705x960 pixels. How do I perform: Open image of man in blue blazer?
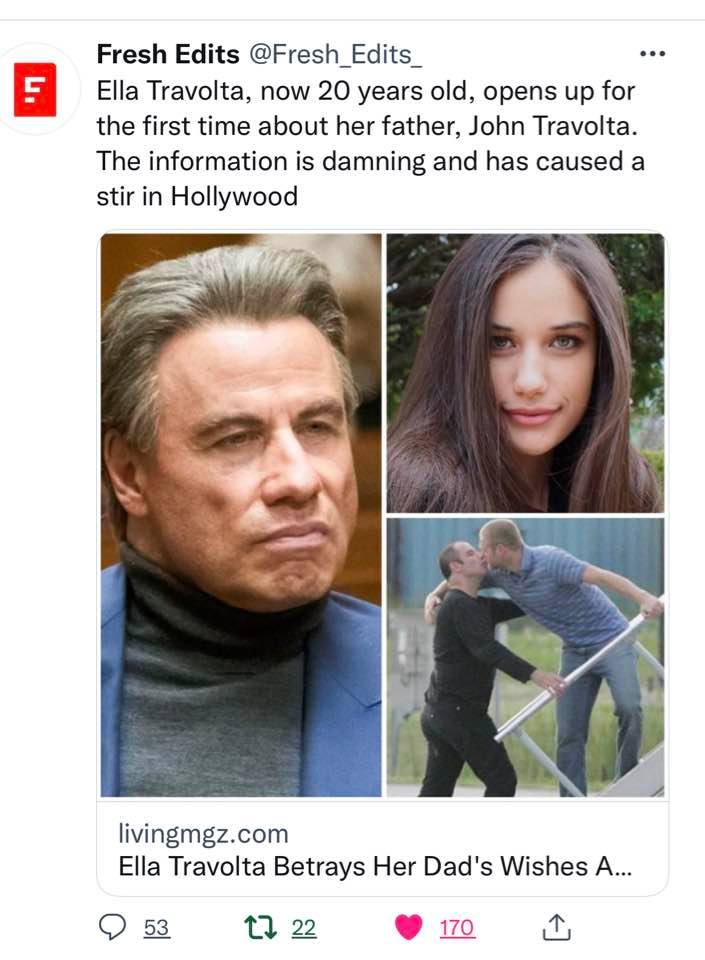(x=241, y=515)
